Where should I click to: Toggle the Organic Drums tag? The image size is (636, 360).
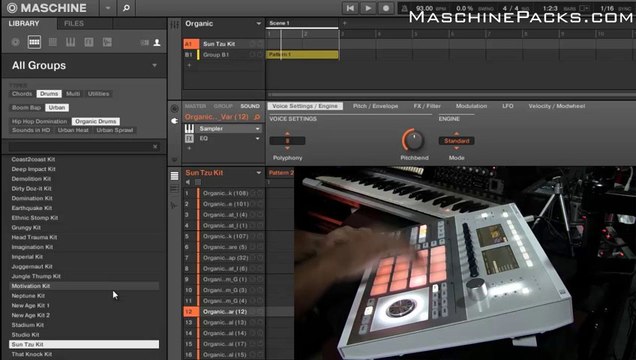pyautogui.click(x=96, y=121)
